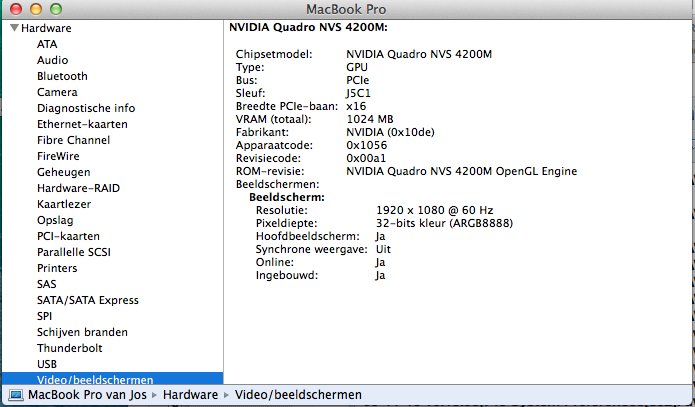
Task: Click the highlighted Video/beeldschermen sidebar item
Action: point(95,380)
